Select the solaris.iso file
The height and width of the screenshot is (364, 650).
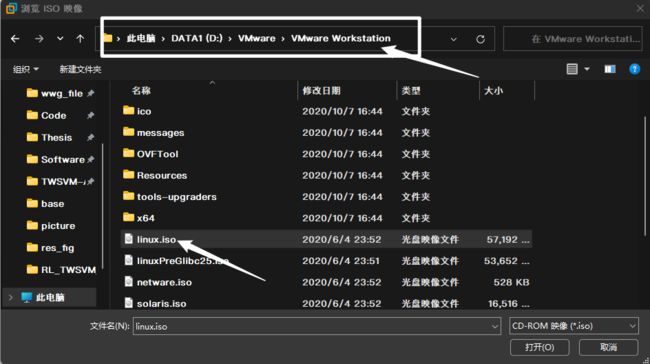tap(326, 303)
